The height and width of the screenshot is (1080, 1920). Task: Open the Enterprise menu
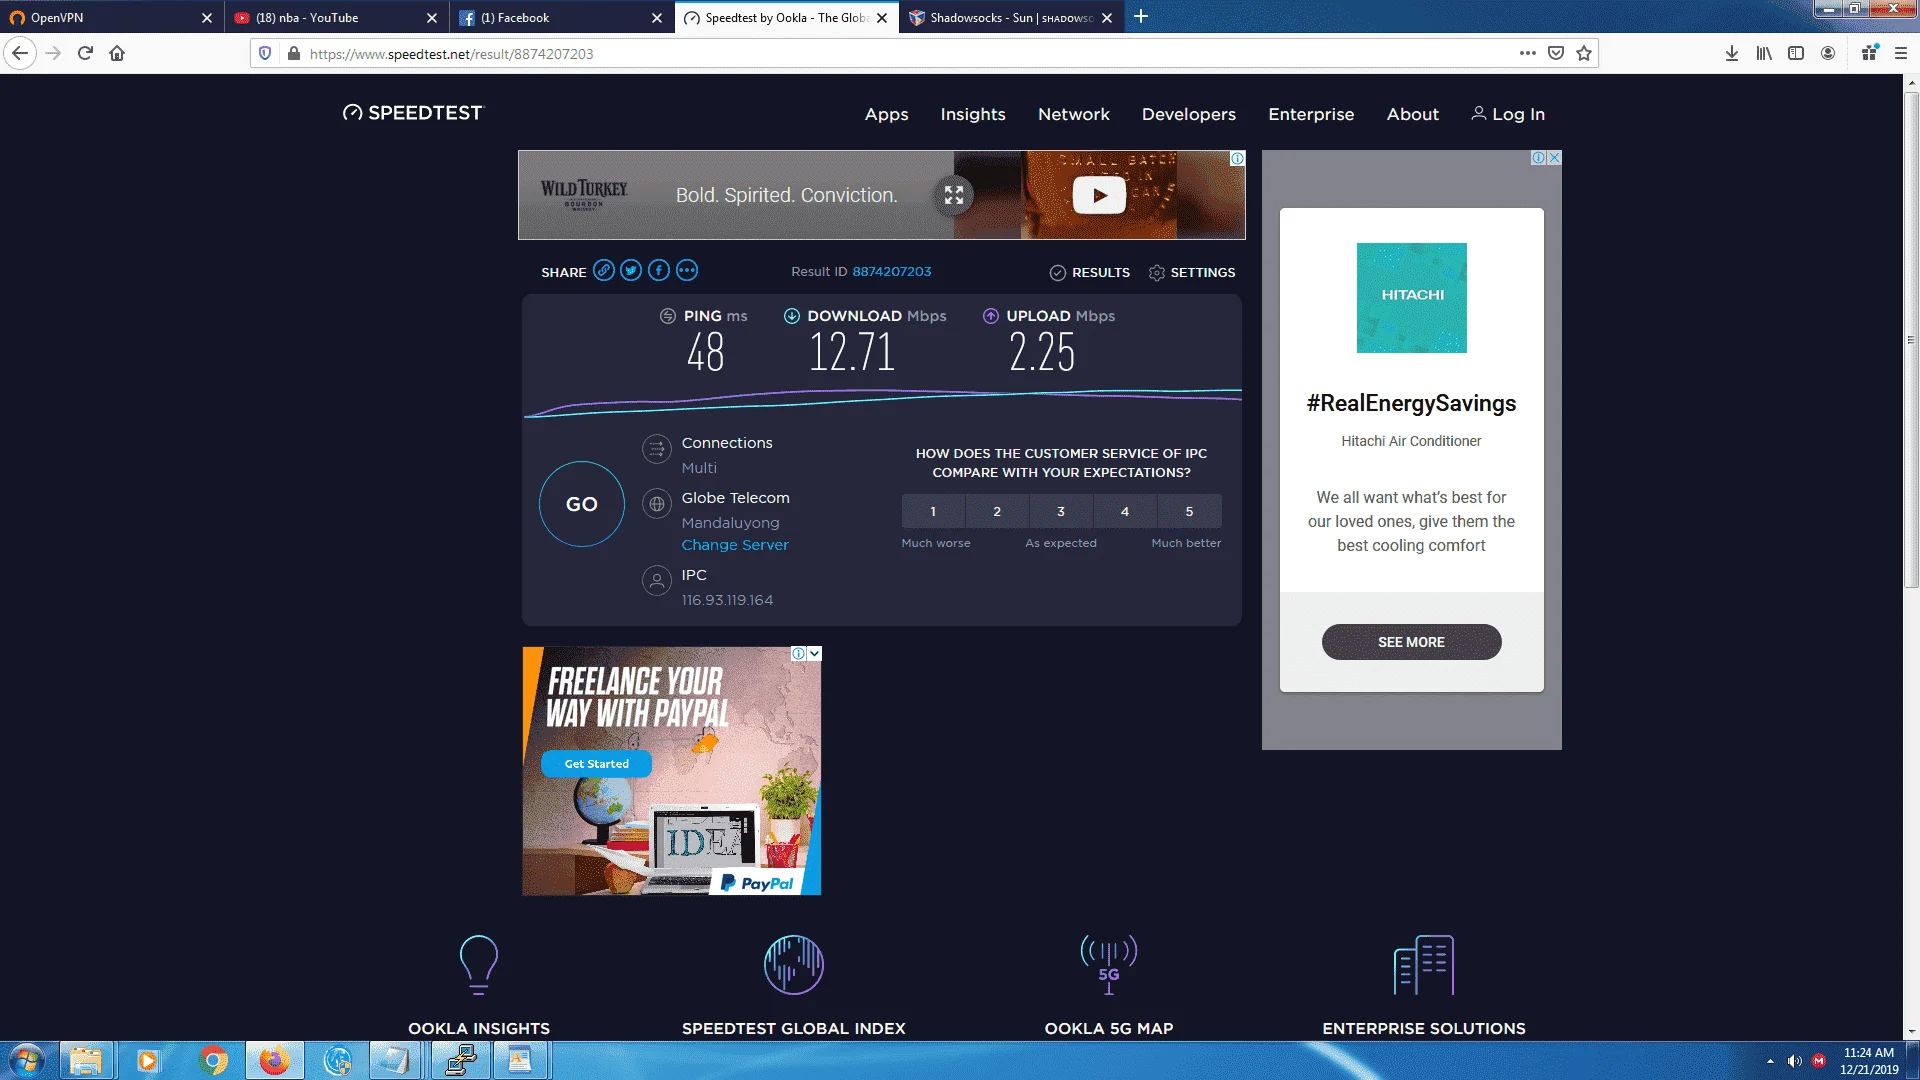(x=1311, y=114)
